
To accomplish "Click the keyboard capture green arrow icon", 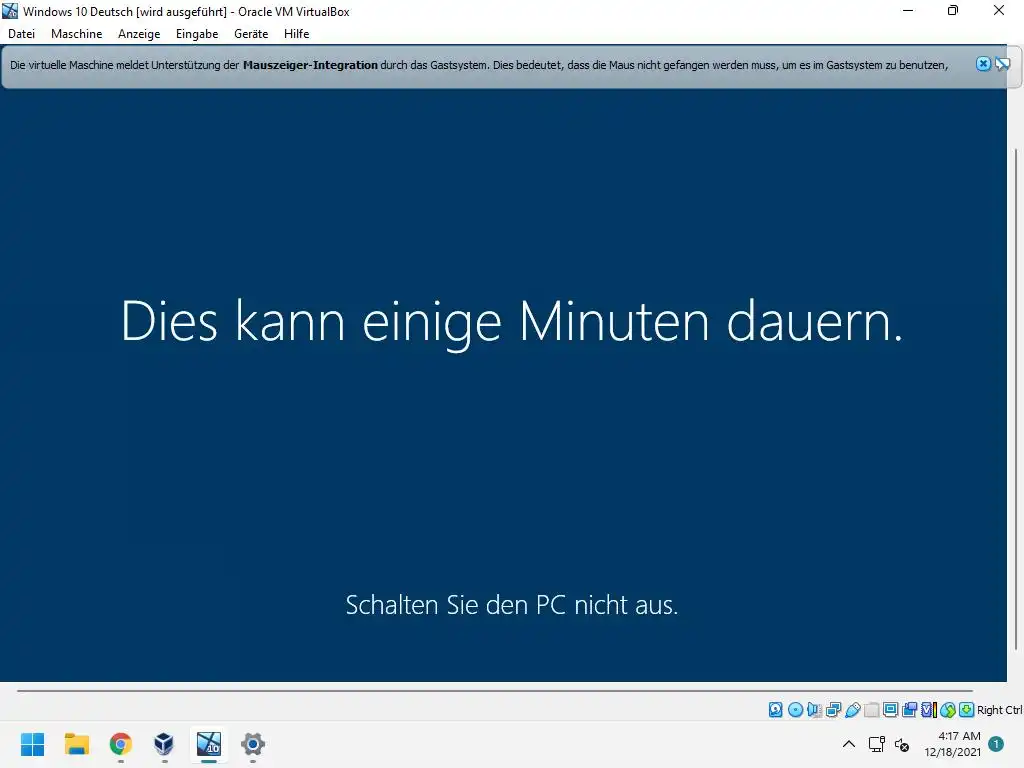I will coord(967,710).
